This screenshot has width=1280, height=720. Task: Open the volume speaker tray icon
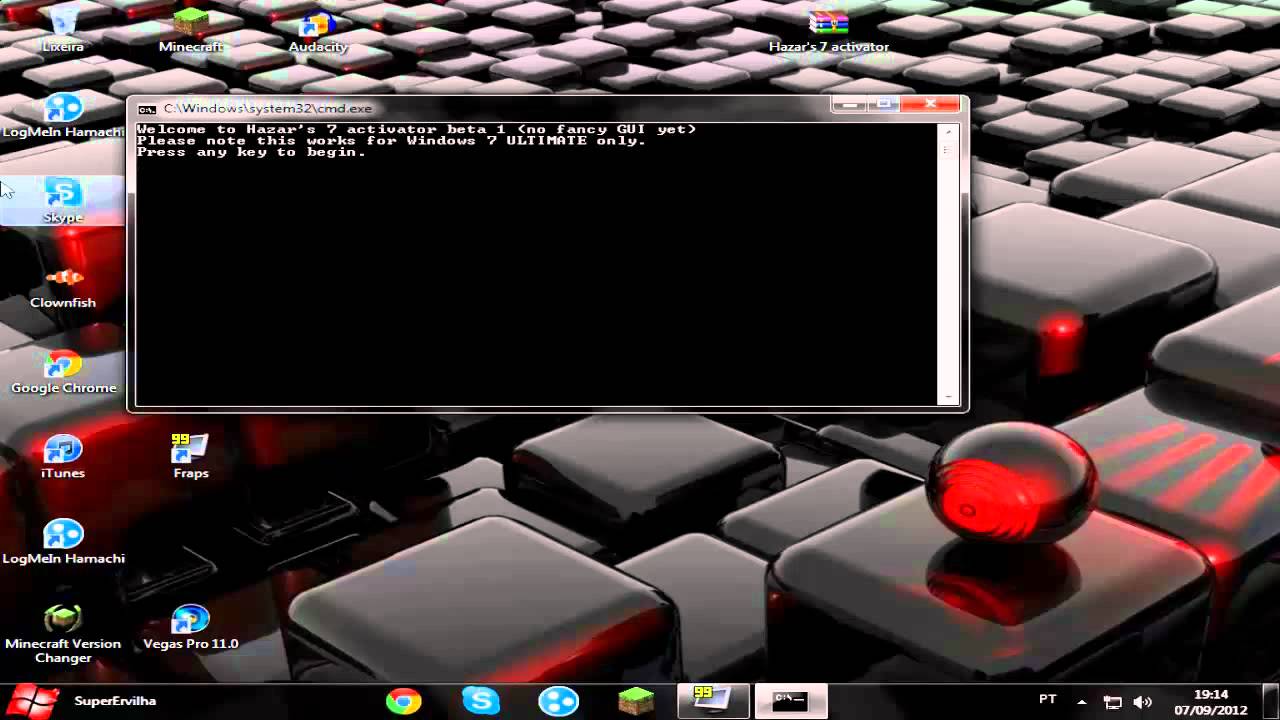click(1143, 702)
